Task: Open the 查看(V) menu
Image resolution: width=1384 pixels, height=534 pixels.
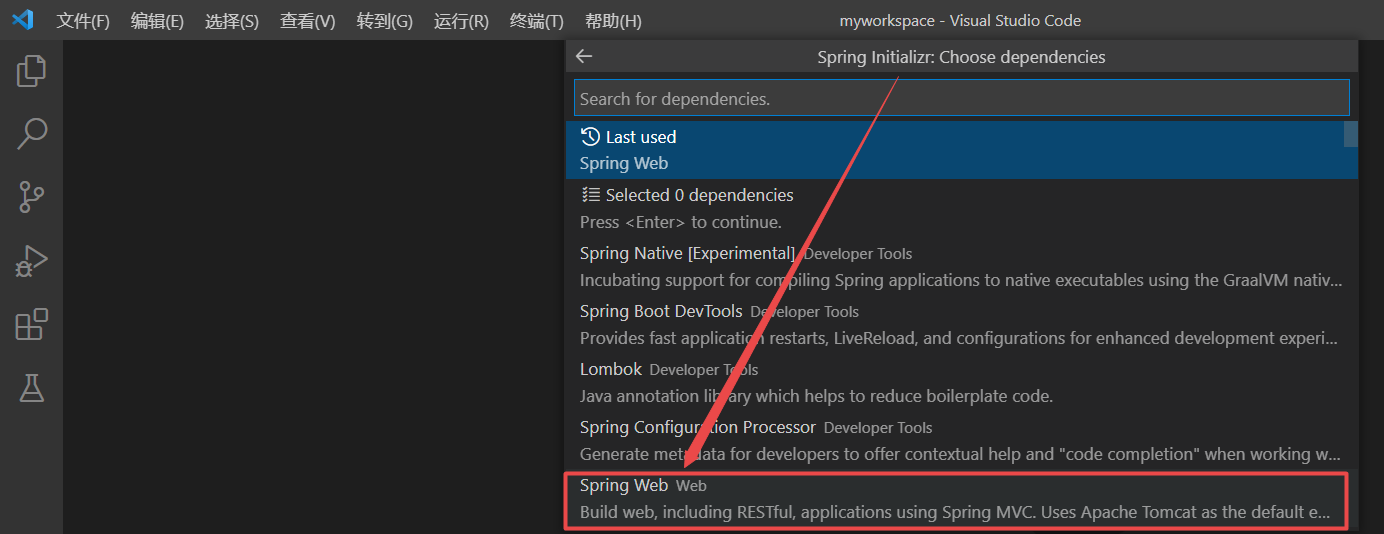Action: point(307,21)
